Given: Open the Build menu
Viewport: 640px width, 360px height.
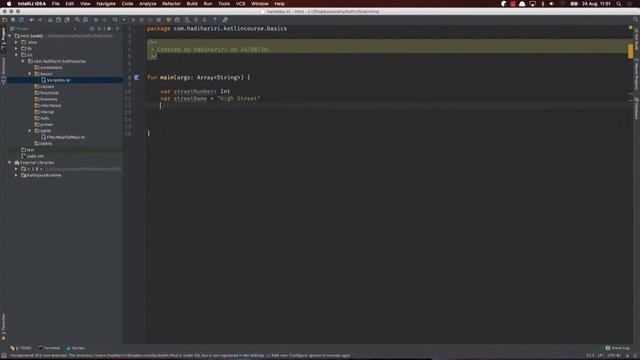Looking at the screenshot, I should [192, 4].
